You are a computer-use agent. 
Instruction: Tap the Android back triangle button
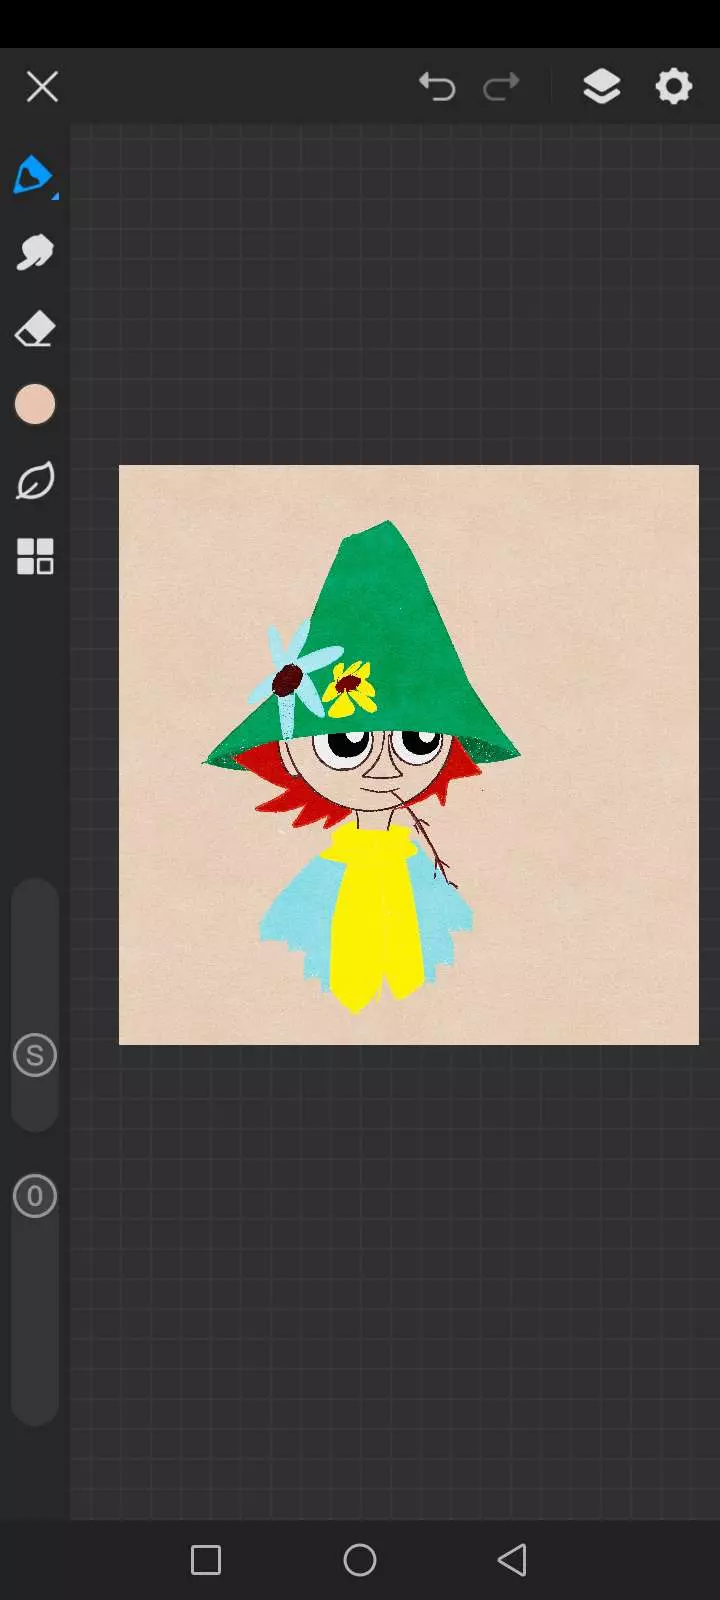coord(512,1560)
